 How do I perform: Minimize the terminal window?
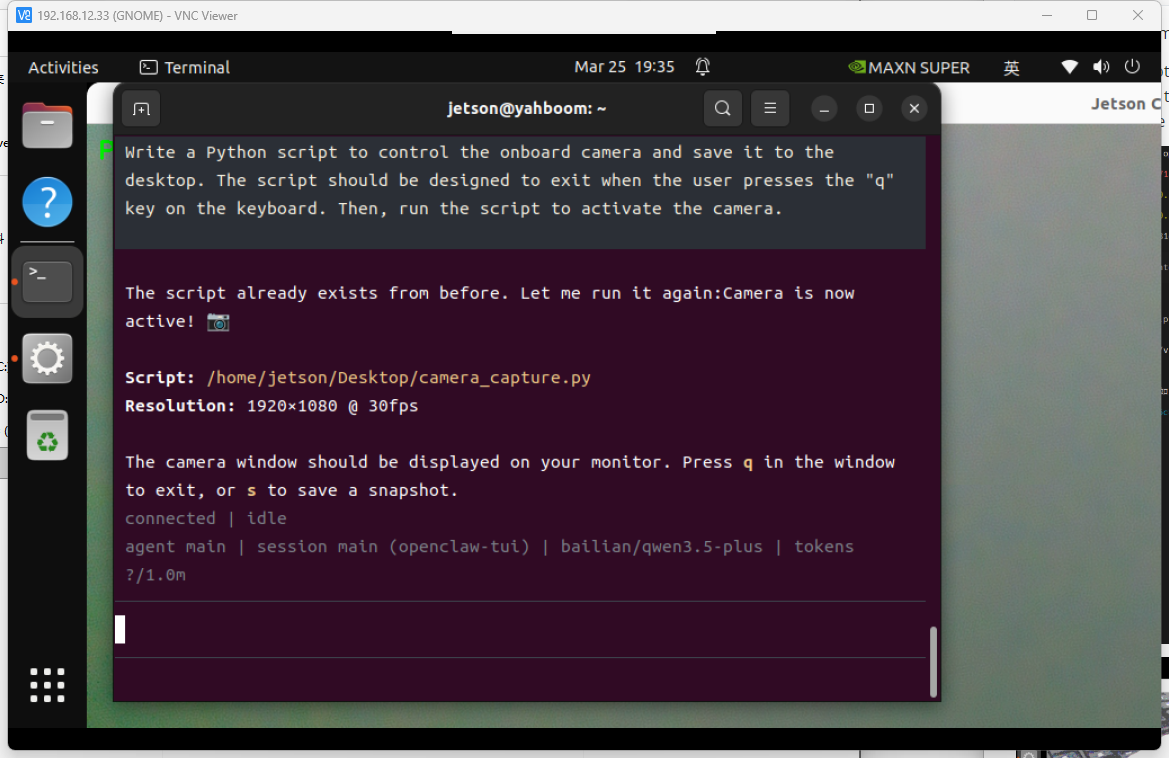824,109
